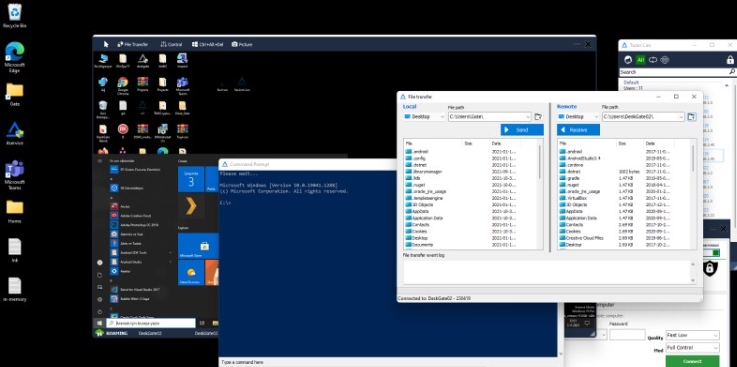Click Control in the remote session toolbar
The height and width of the screenshot is (367, 737).
coord(171,44)
